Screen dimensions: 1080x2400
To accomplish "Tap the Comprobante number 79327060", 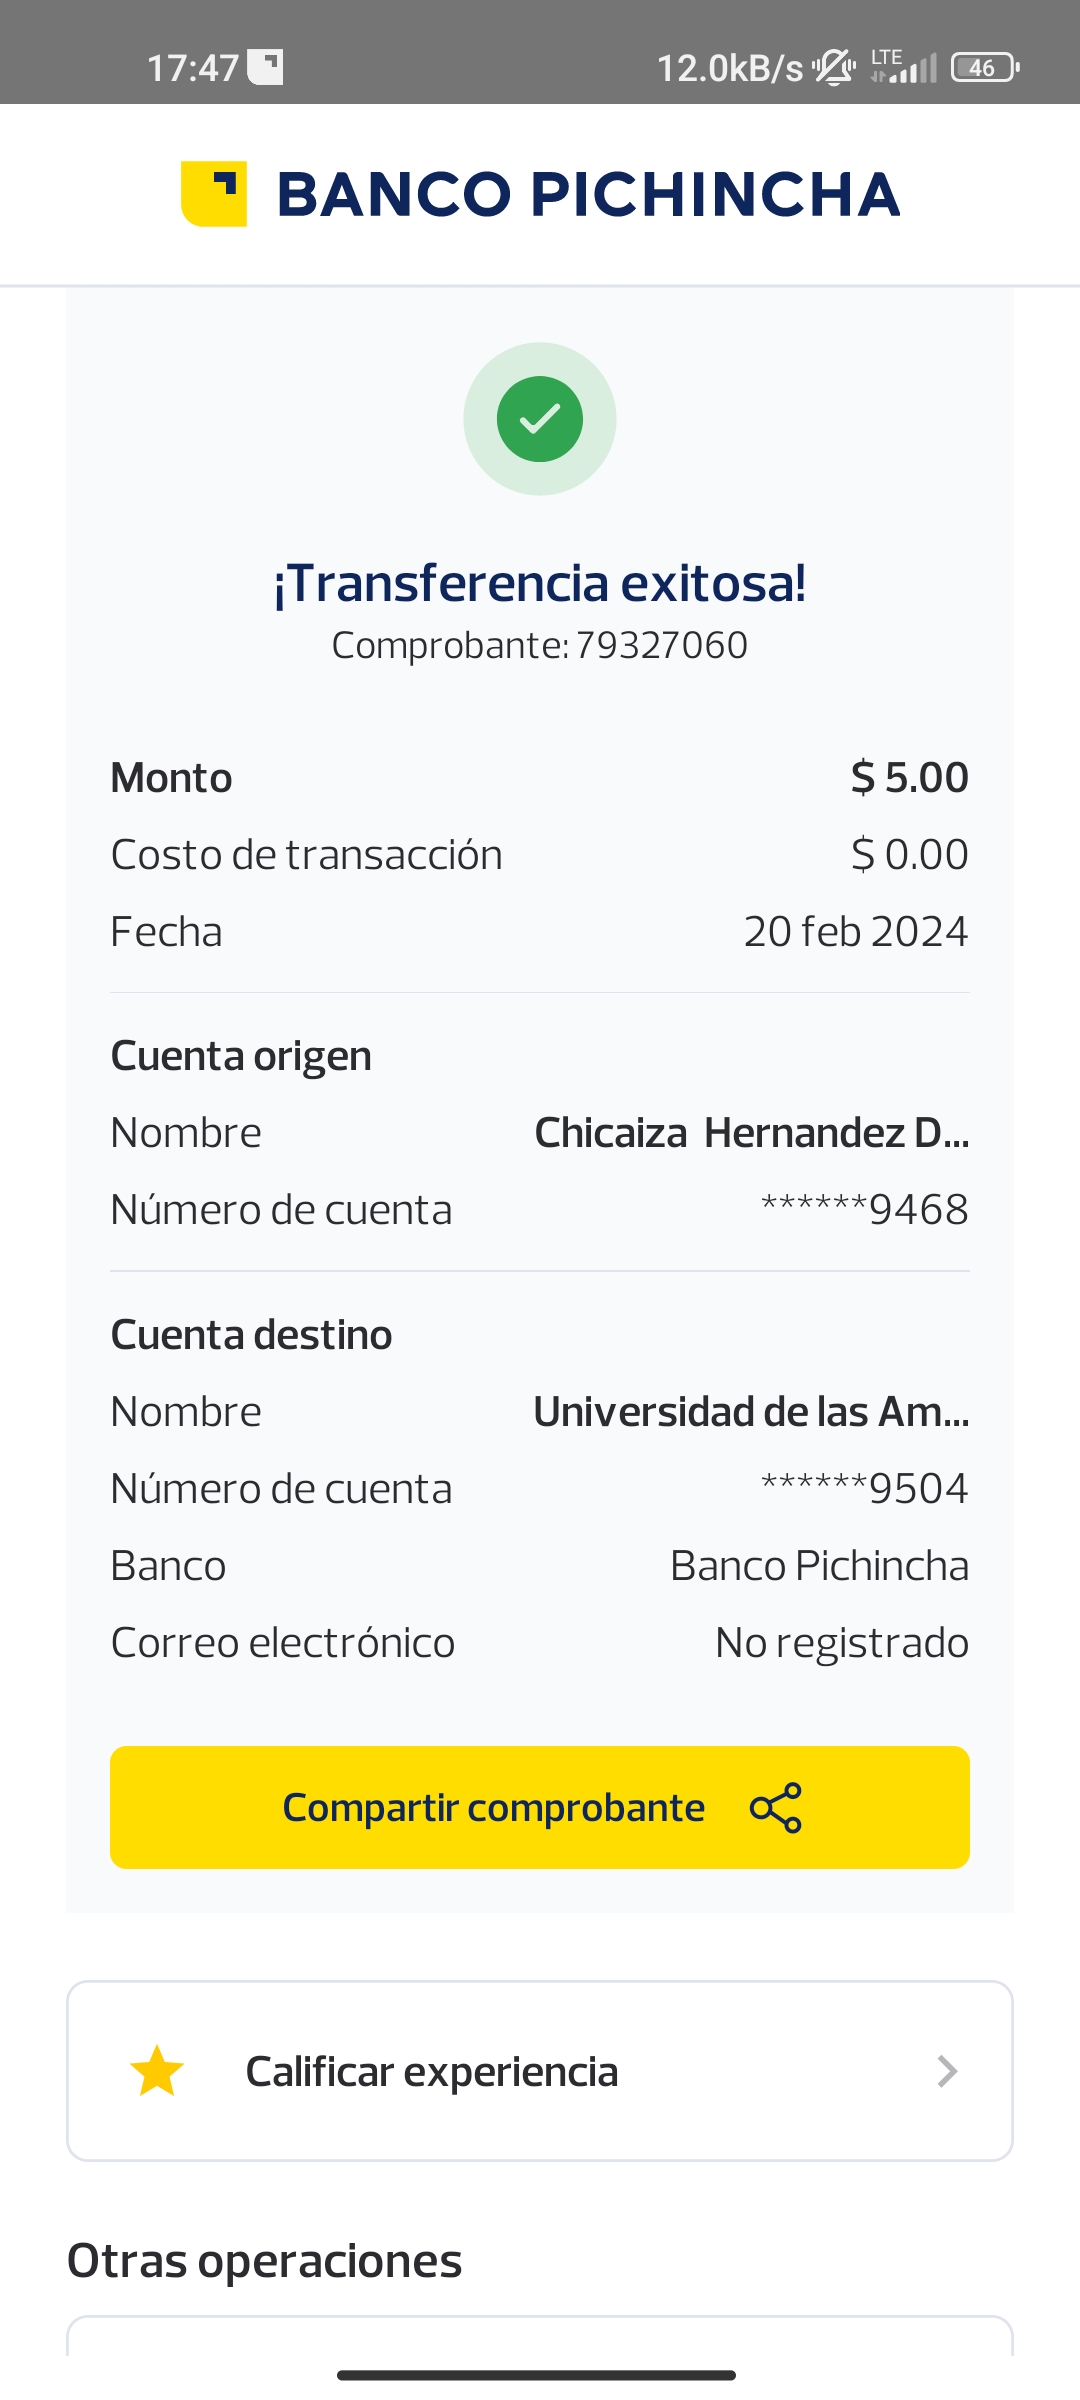I will click(661, 646).
